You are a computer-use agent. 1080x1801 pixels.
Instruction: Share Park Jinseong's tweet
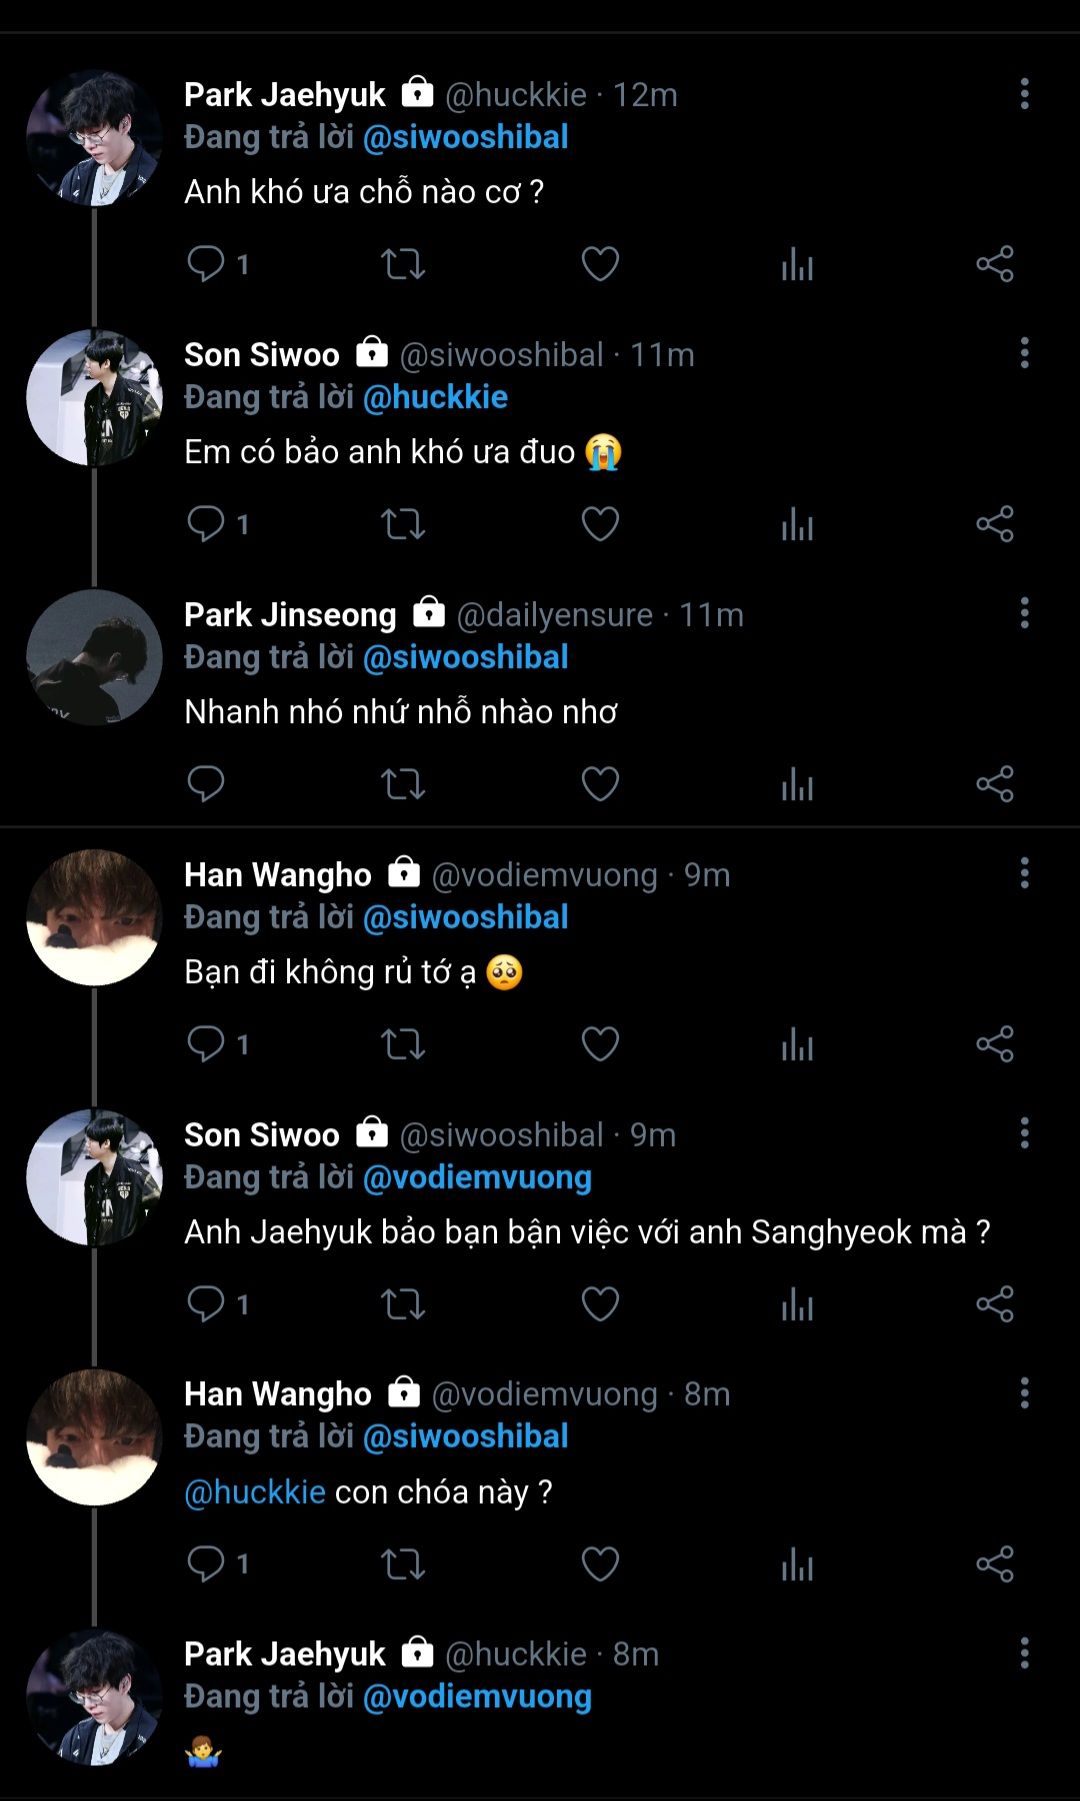coord(995,784)
